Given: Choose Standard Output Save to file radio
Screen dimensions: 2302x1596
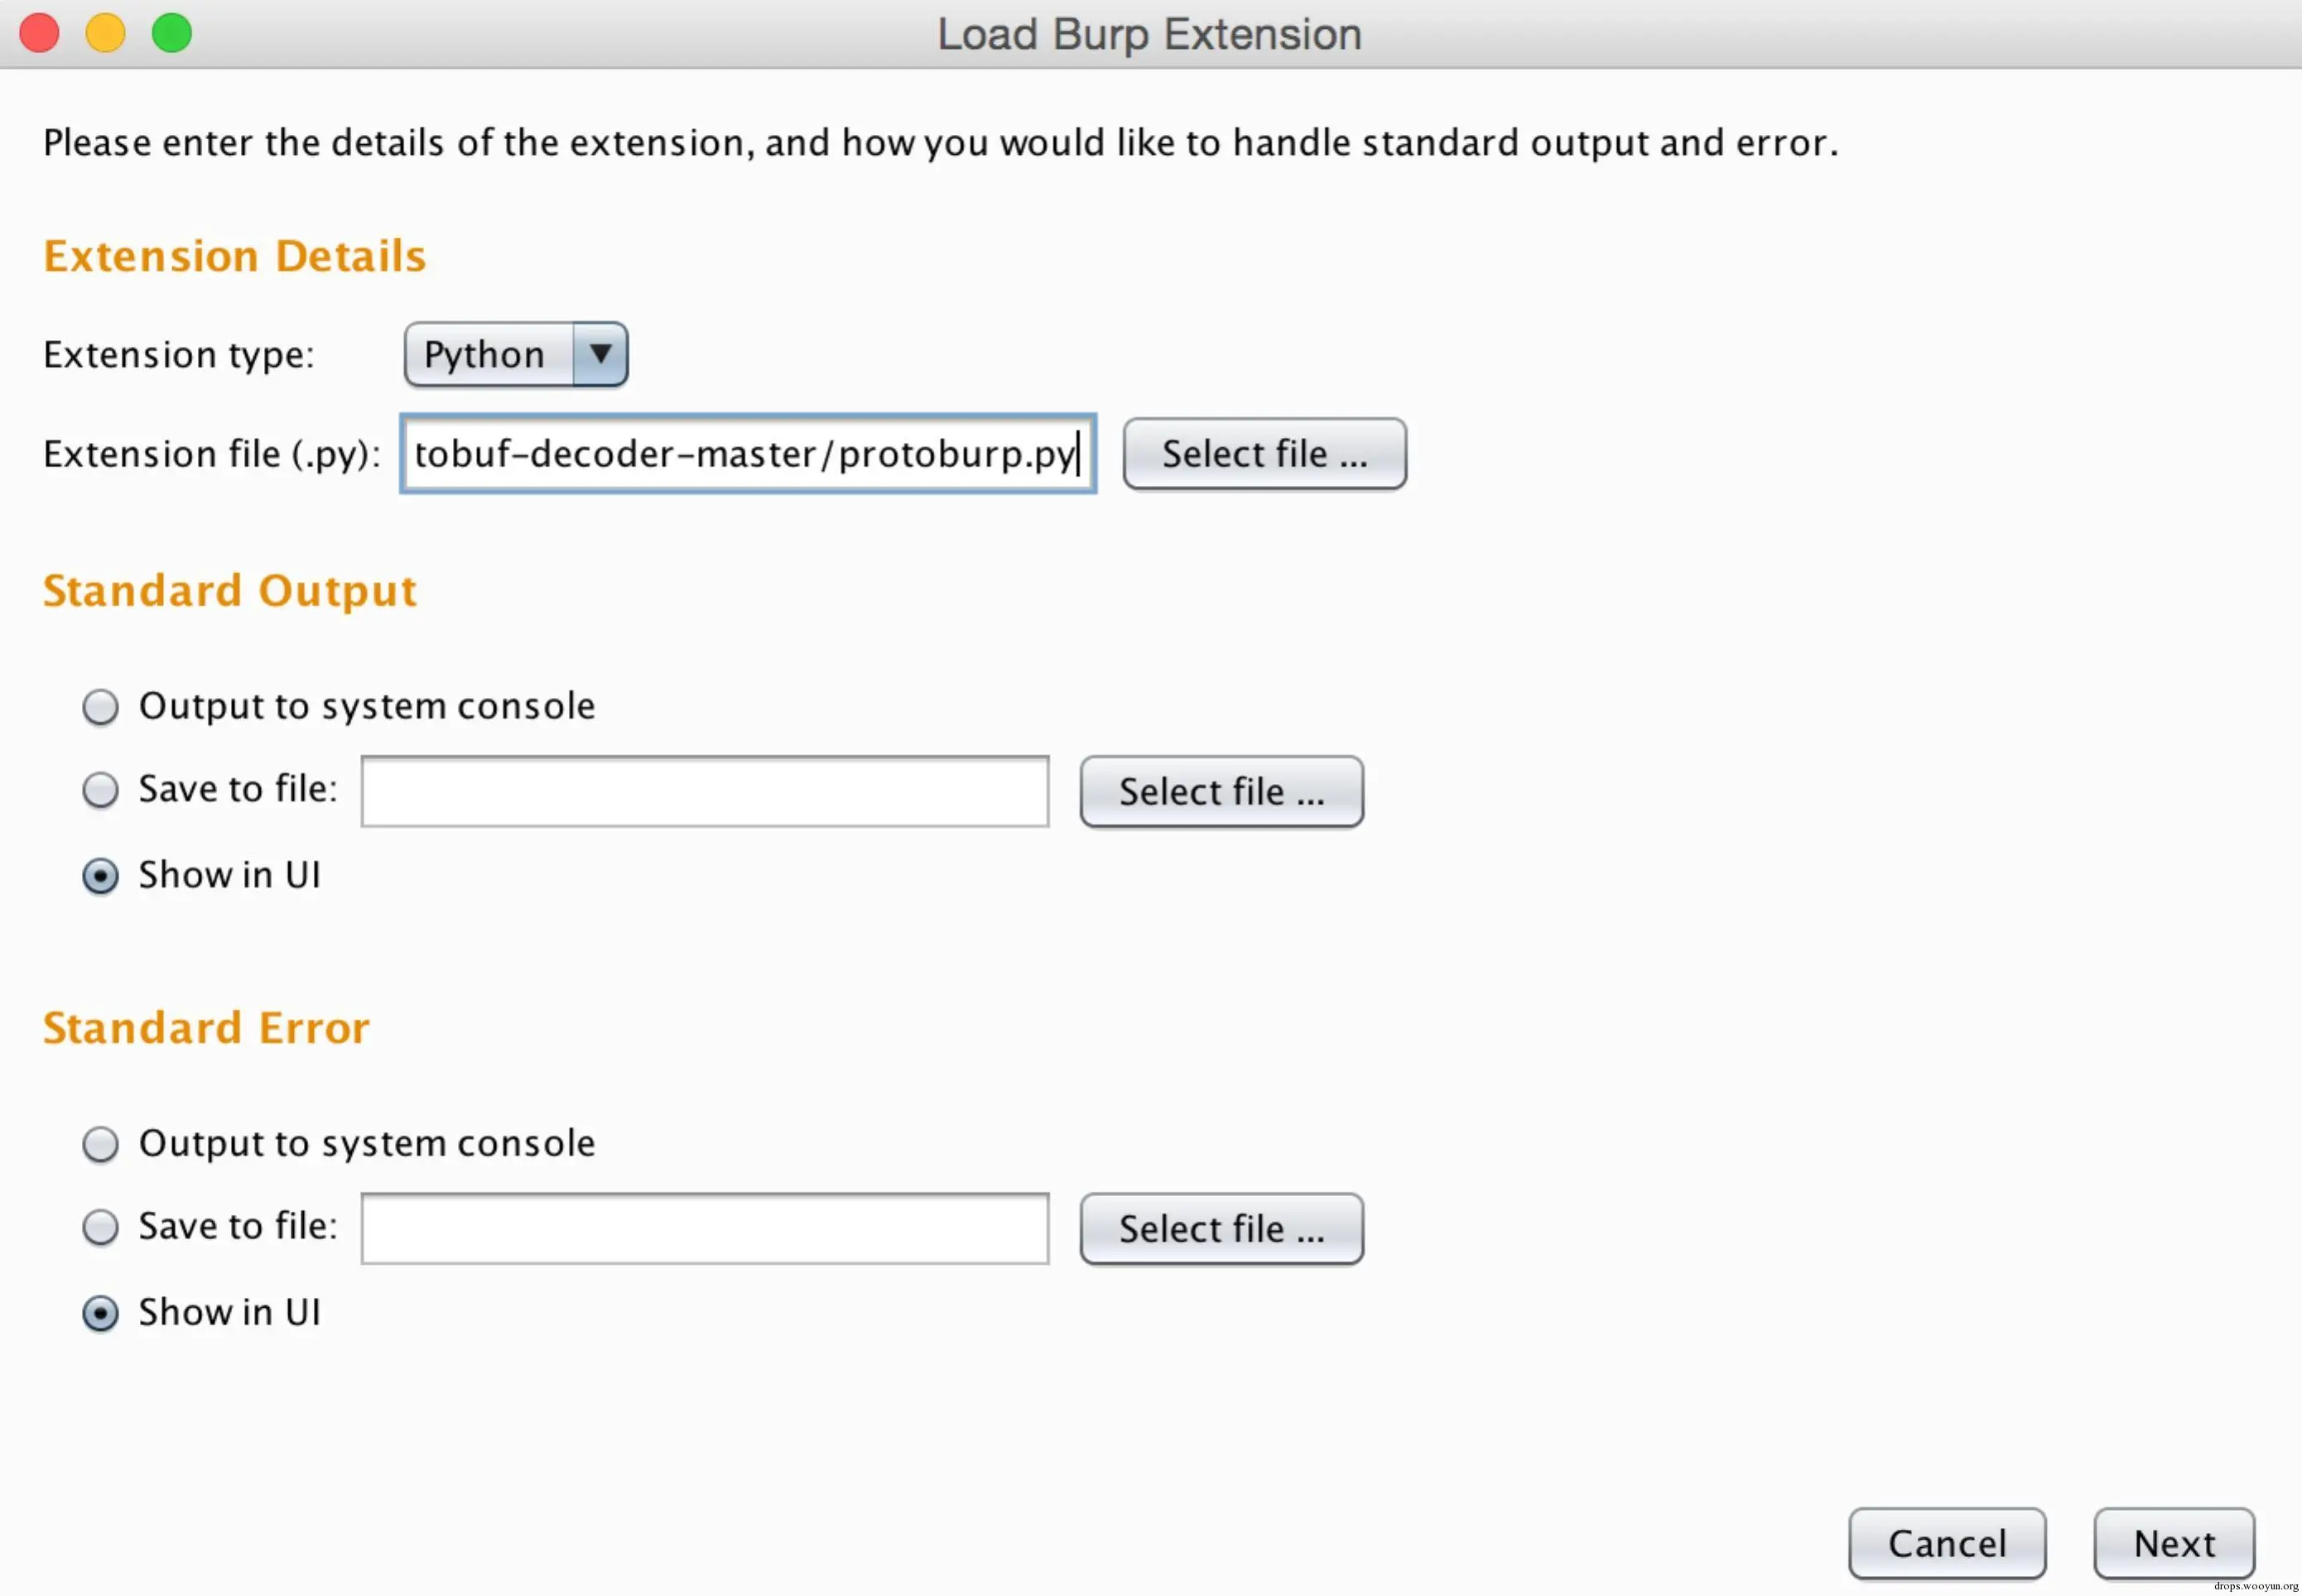Looking at the screenshot, I should point(100,790).
